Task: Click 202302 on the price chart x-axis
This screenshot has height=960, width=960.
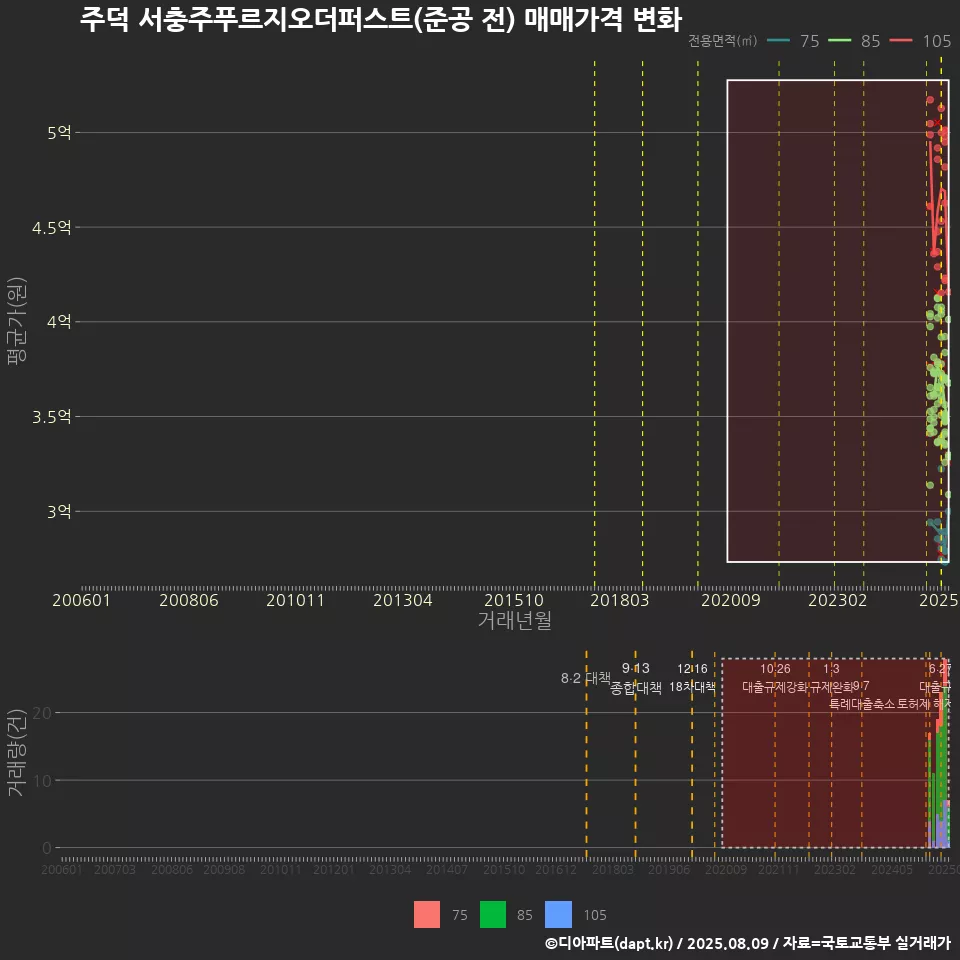Action: 838,600
